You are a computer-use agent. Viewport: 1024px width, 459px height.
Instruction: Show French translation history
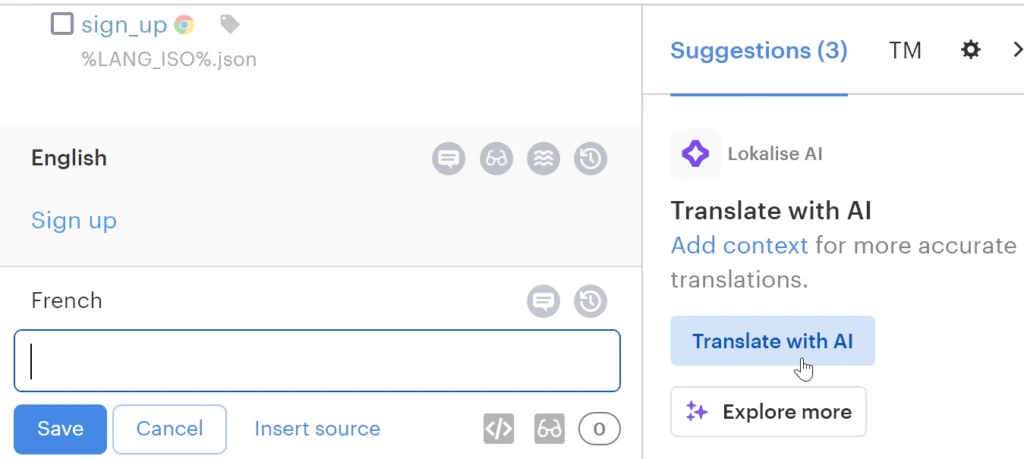coord(590,300)
